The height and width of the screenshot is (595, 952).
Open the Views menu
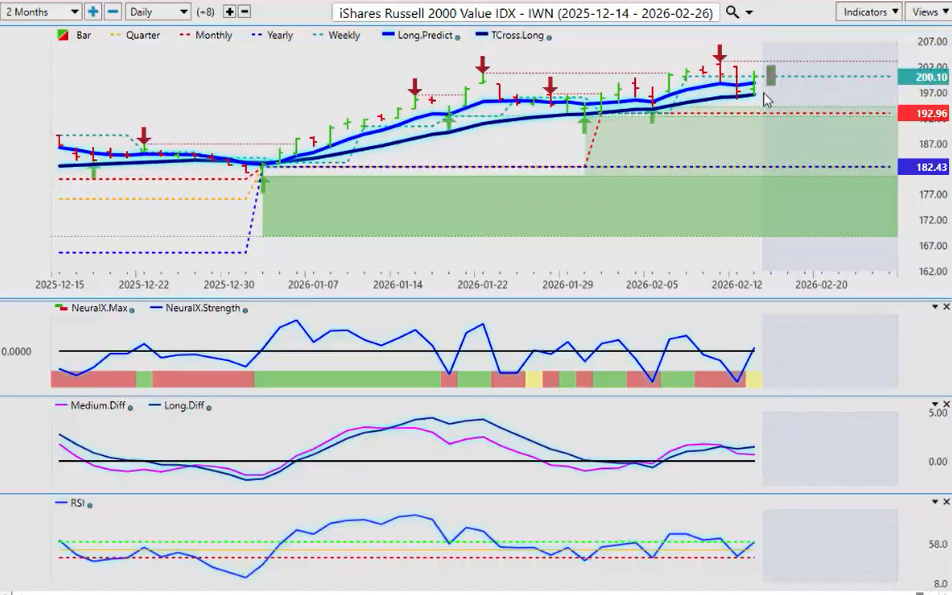[928, 11]
